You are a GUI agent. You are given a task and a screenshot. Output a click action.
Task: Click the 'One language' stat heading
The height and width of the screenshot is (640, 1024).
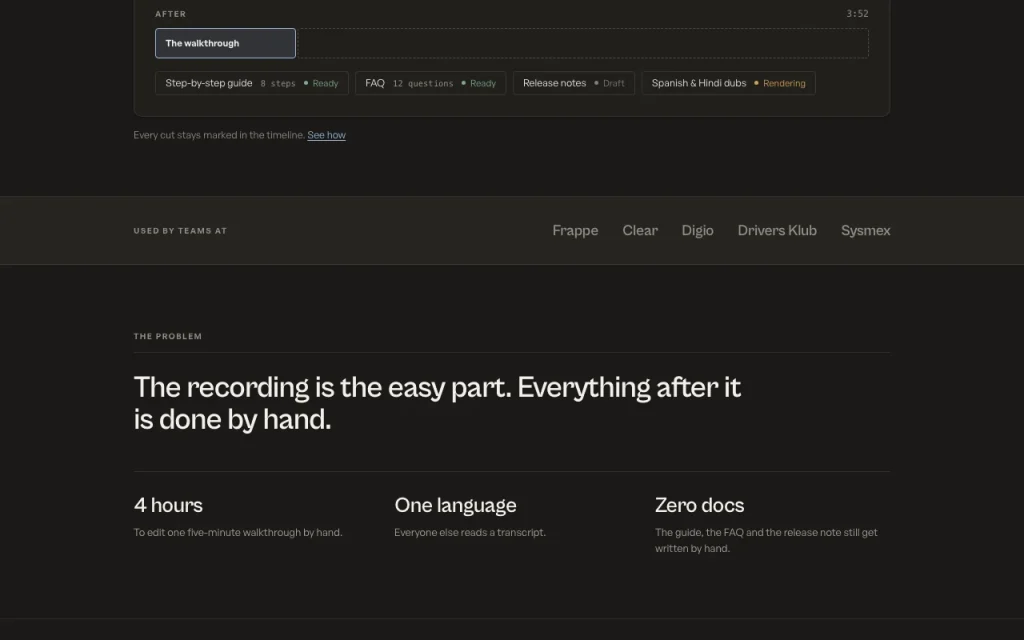click(455, 505)
